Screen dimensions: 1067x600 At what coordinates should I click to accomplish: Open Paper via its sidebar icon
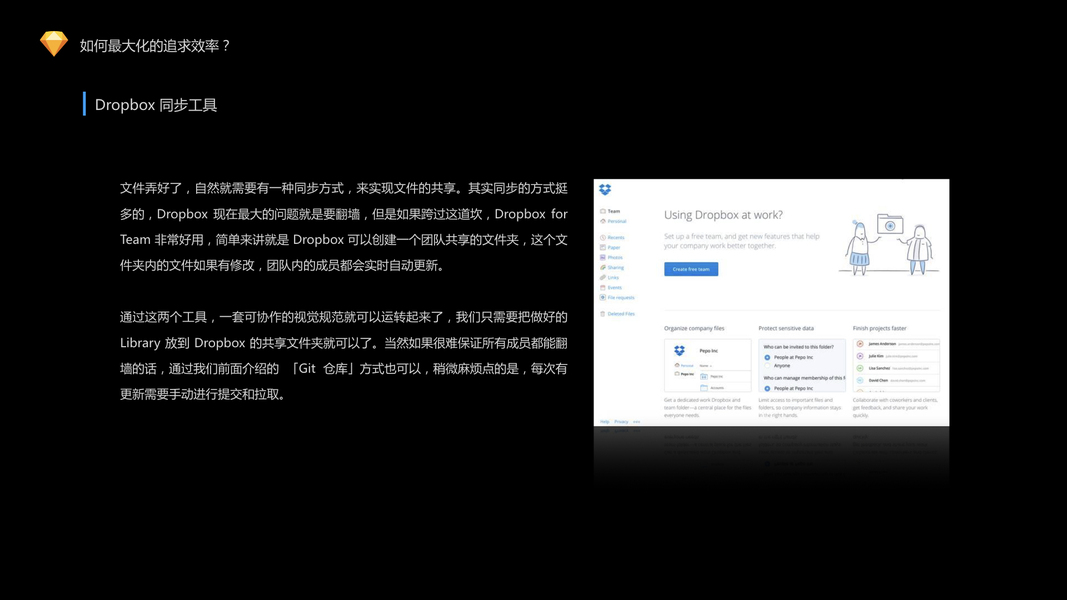pos(603,248)
